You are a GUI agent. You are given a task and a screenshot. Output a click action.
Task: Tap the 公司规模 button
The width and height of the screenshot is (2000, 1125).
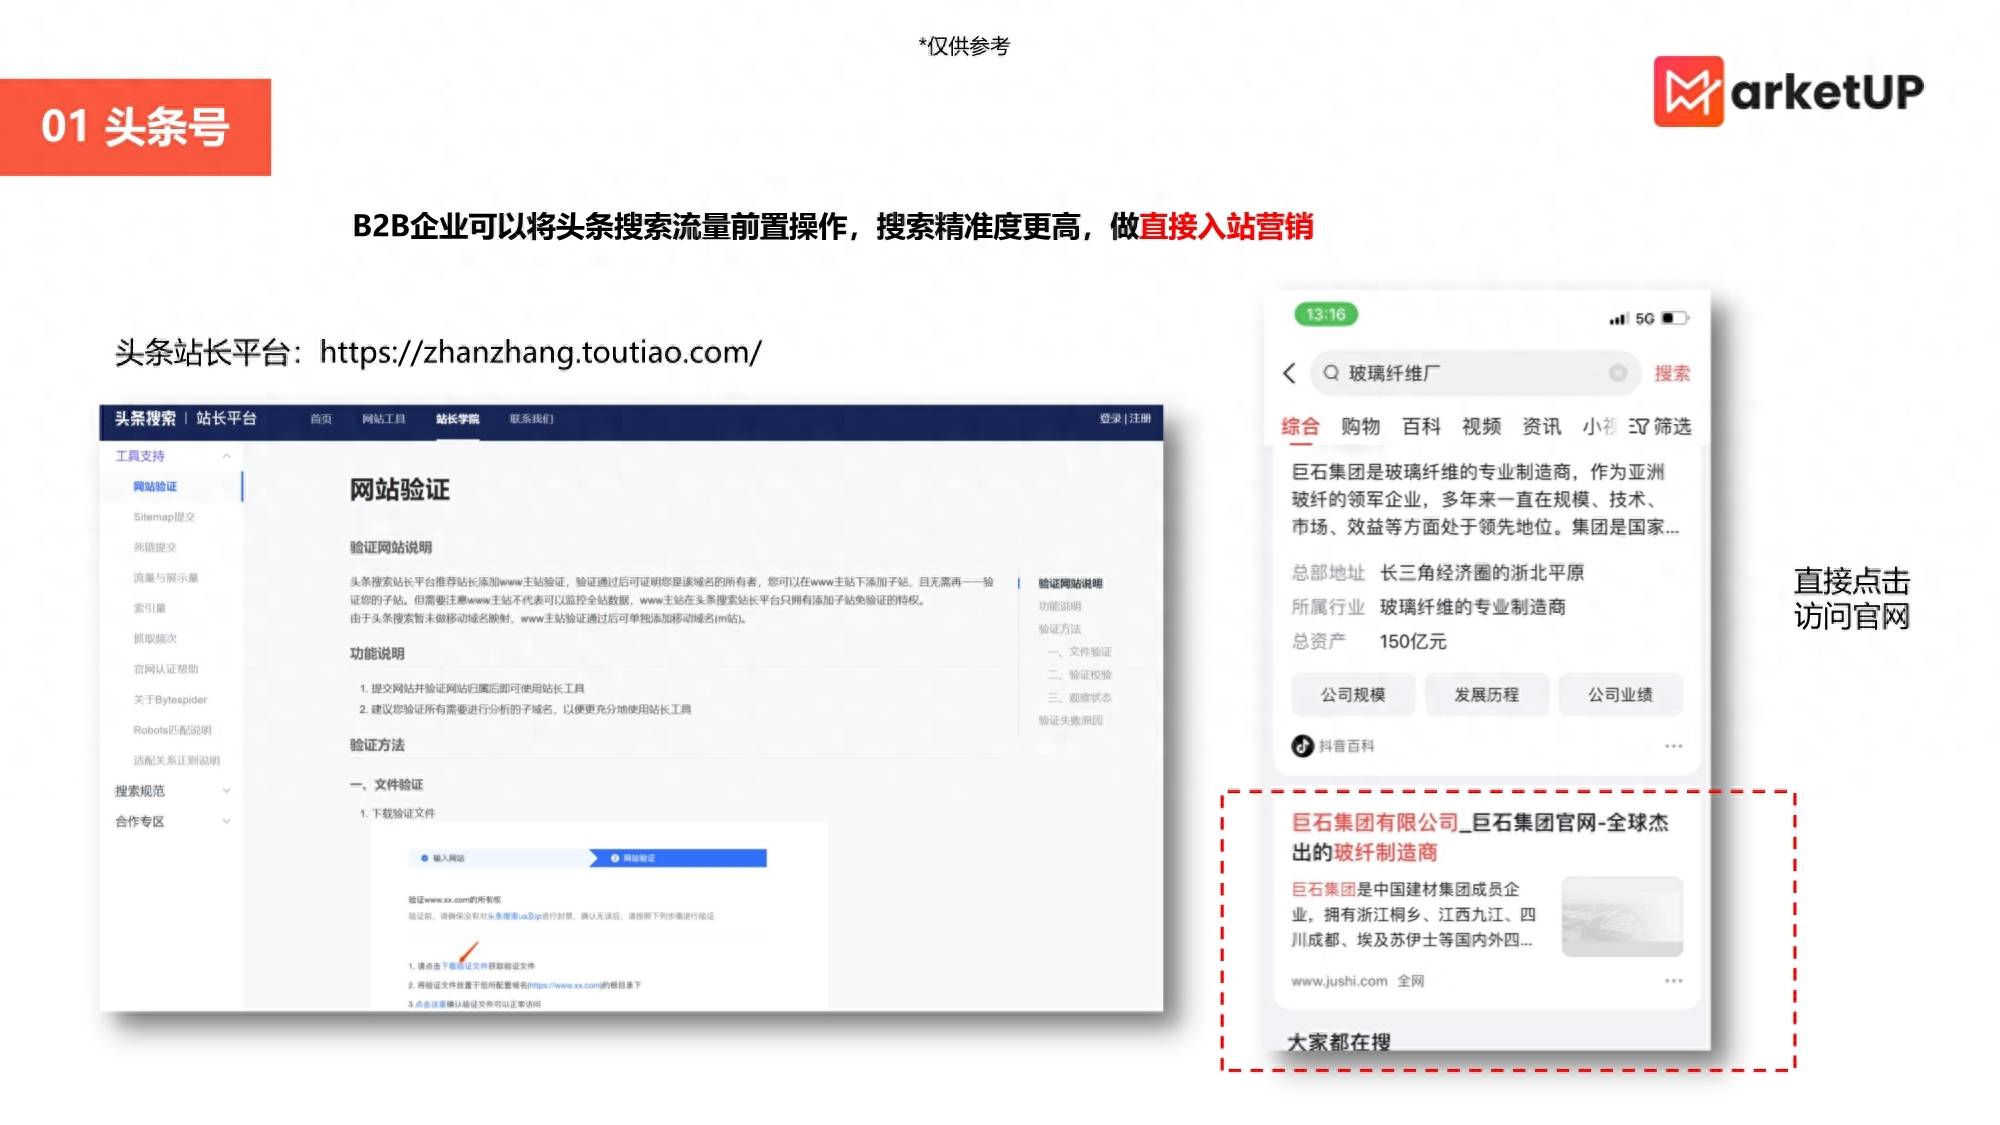[x=1353, y=694]
